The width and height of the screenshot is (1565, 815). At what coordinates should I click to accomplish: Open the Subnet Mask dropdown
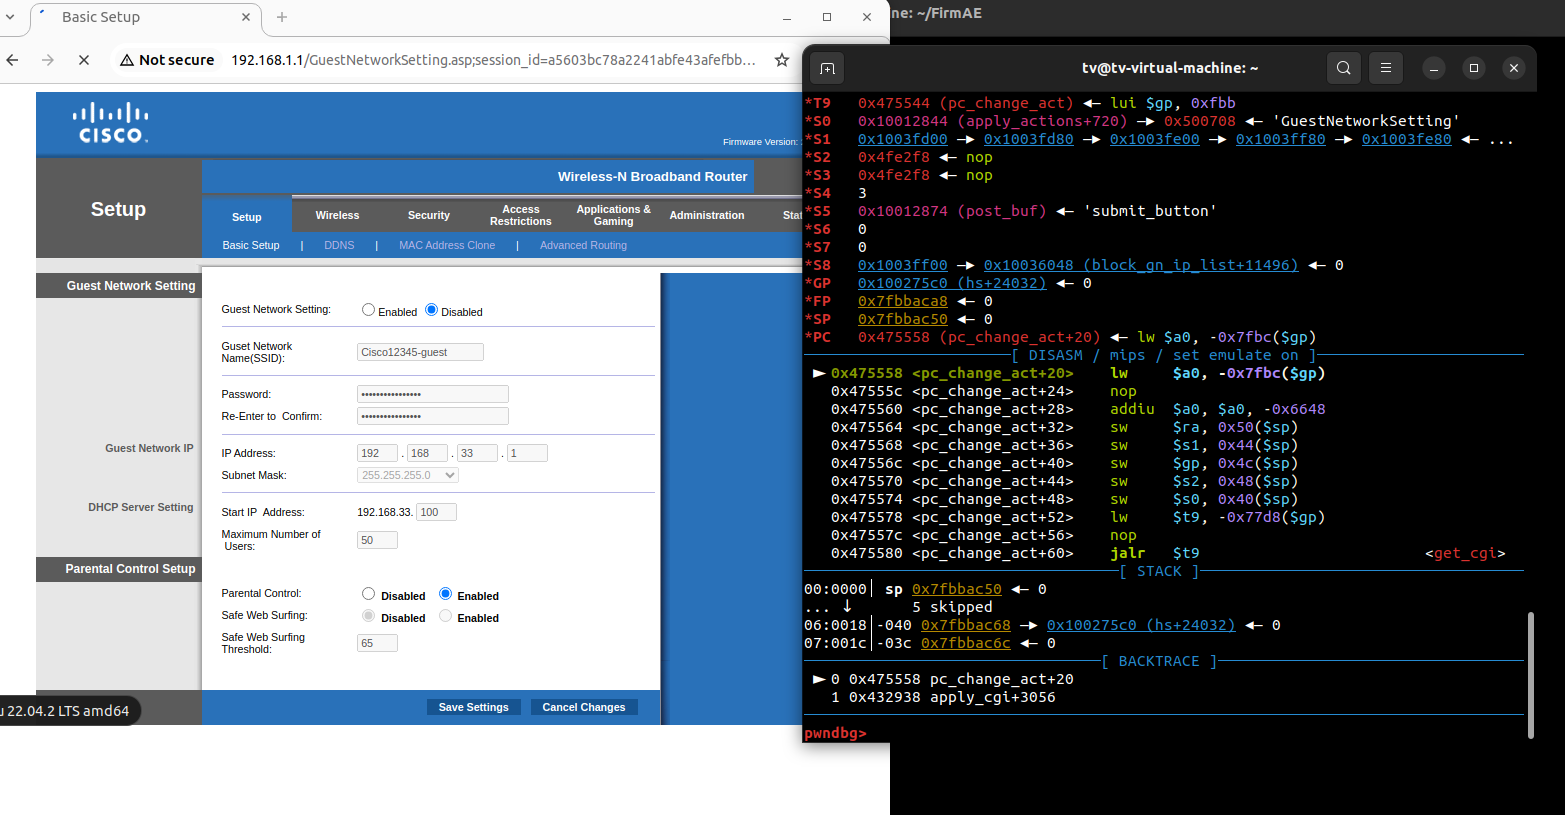coord(408,475)
